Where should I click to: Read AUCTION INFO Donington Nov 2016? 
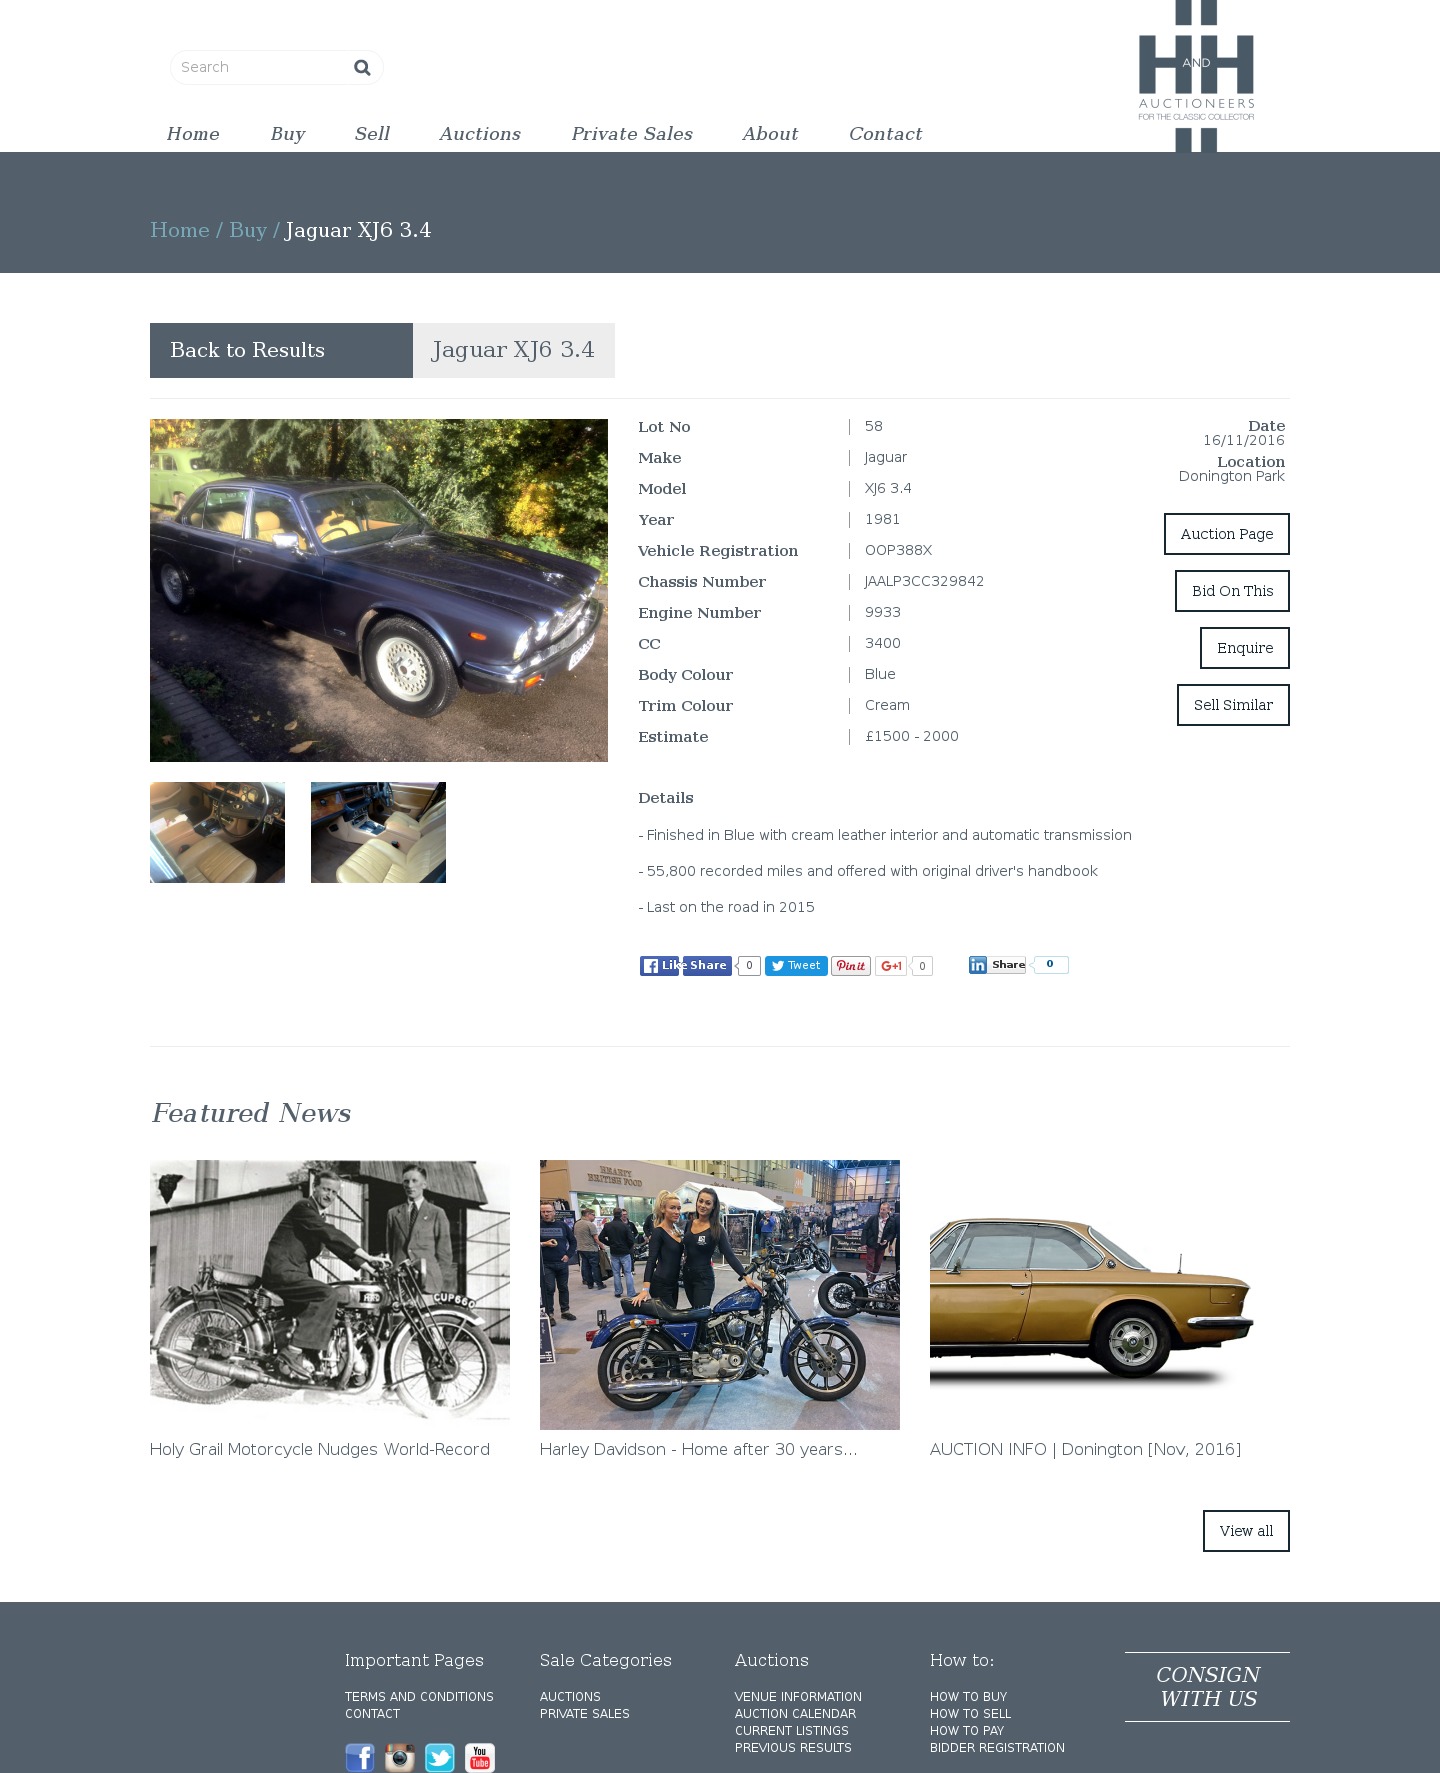(x=1085, y=1449)
